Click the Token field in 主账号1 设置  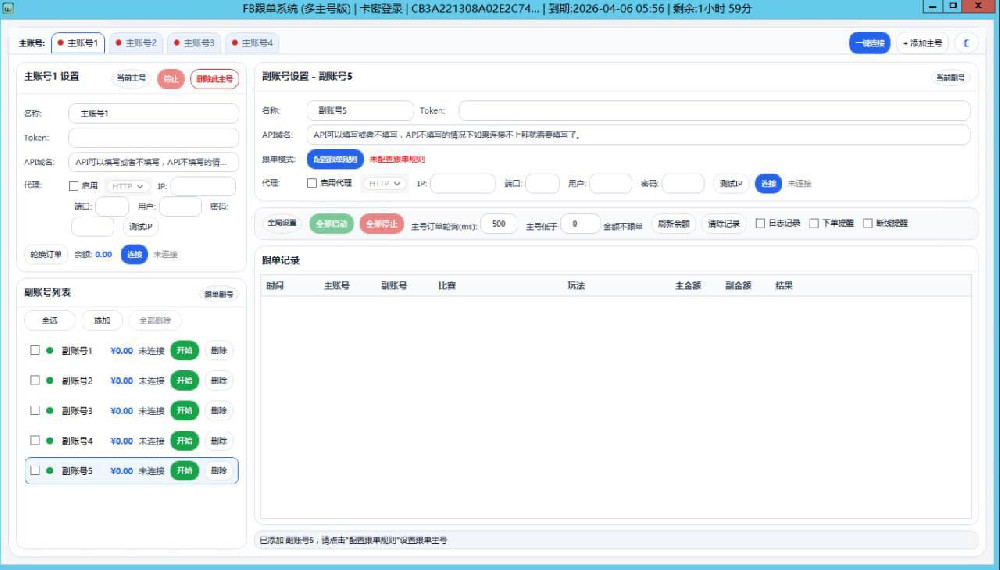(153, 137)
